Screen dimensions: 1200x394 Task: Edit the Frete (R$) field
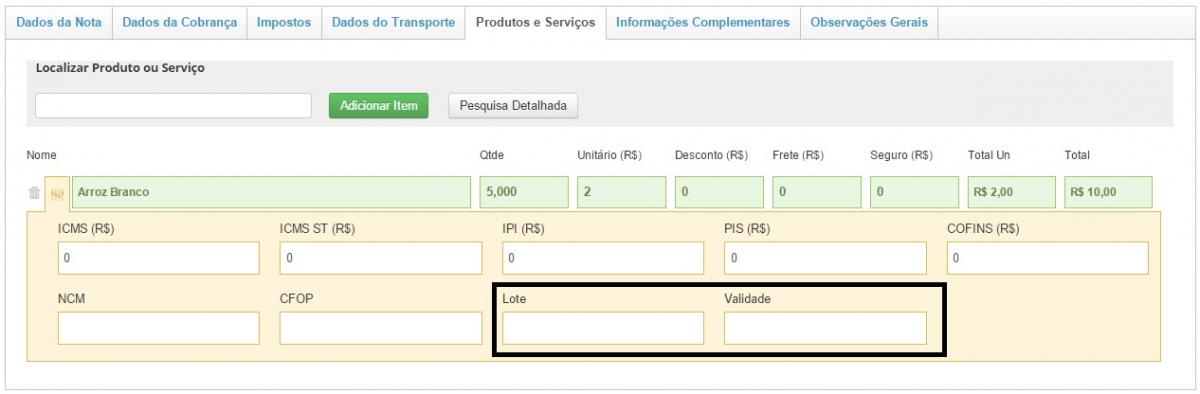816,192
